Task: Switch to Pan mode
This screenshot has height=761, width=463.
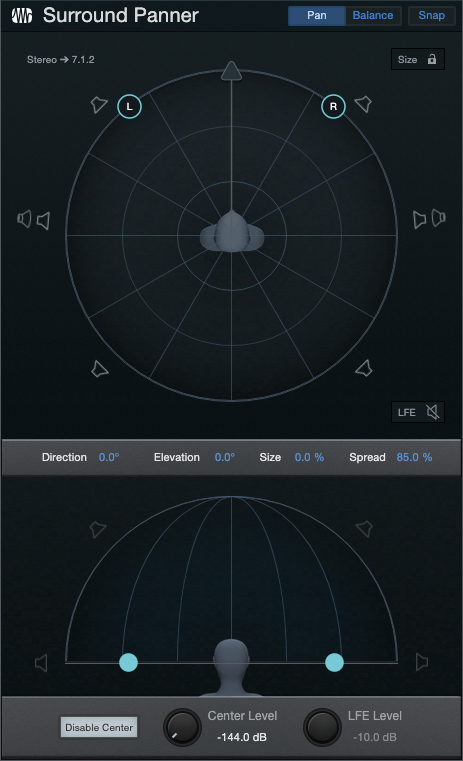Action: pyautogui.click(x=316, y=16)
